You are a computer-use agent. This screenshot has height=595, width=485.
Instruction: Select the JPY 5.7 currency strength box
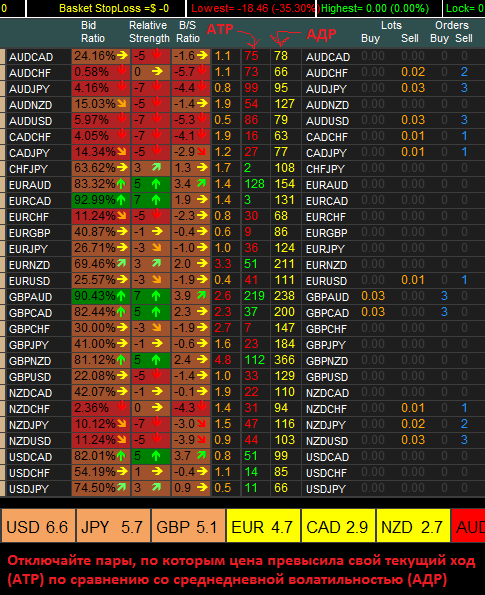(x=113, y=526)
